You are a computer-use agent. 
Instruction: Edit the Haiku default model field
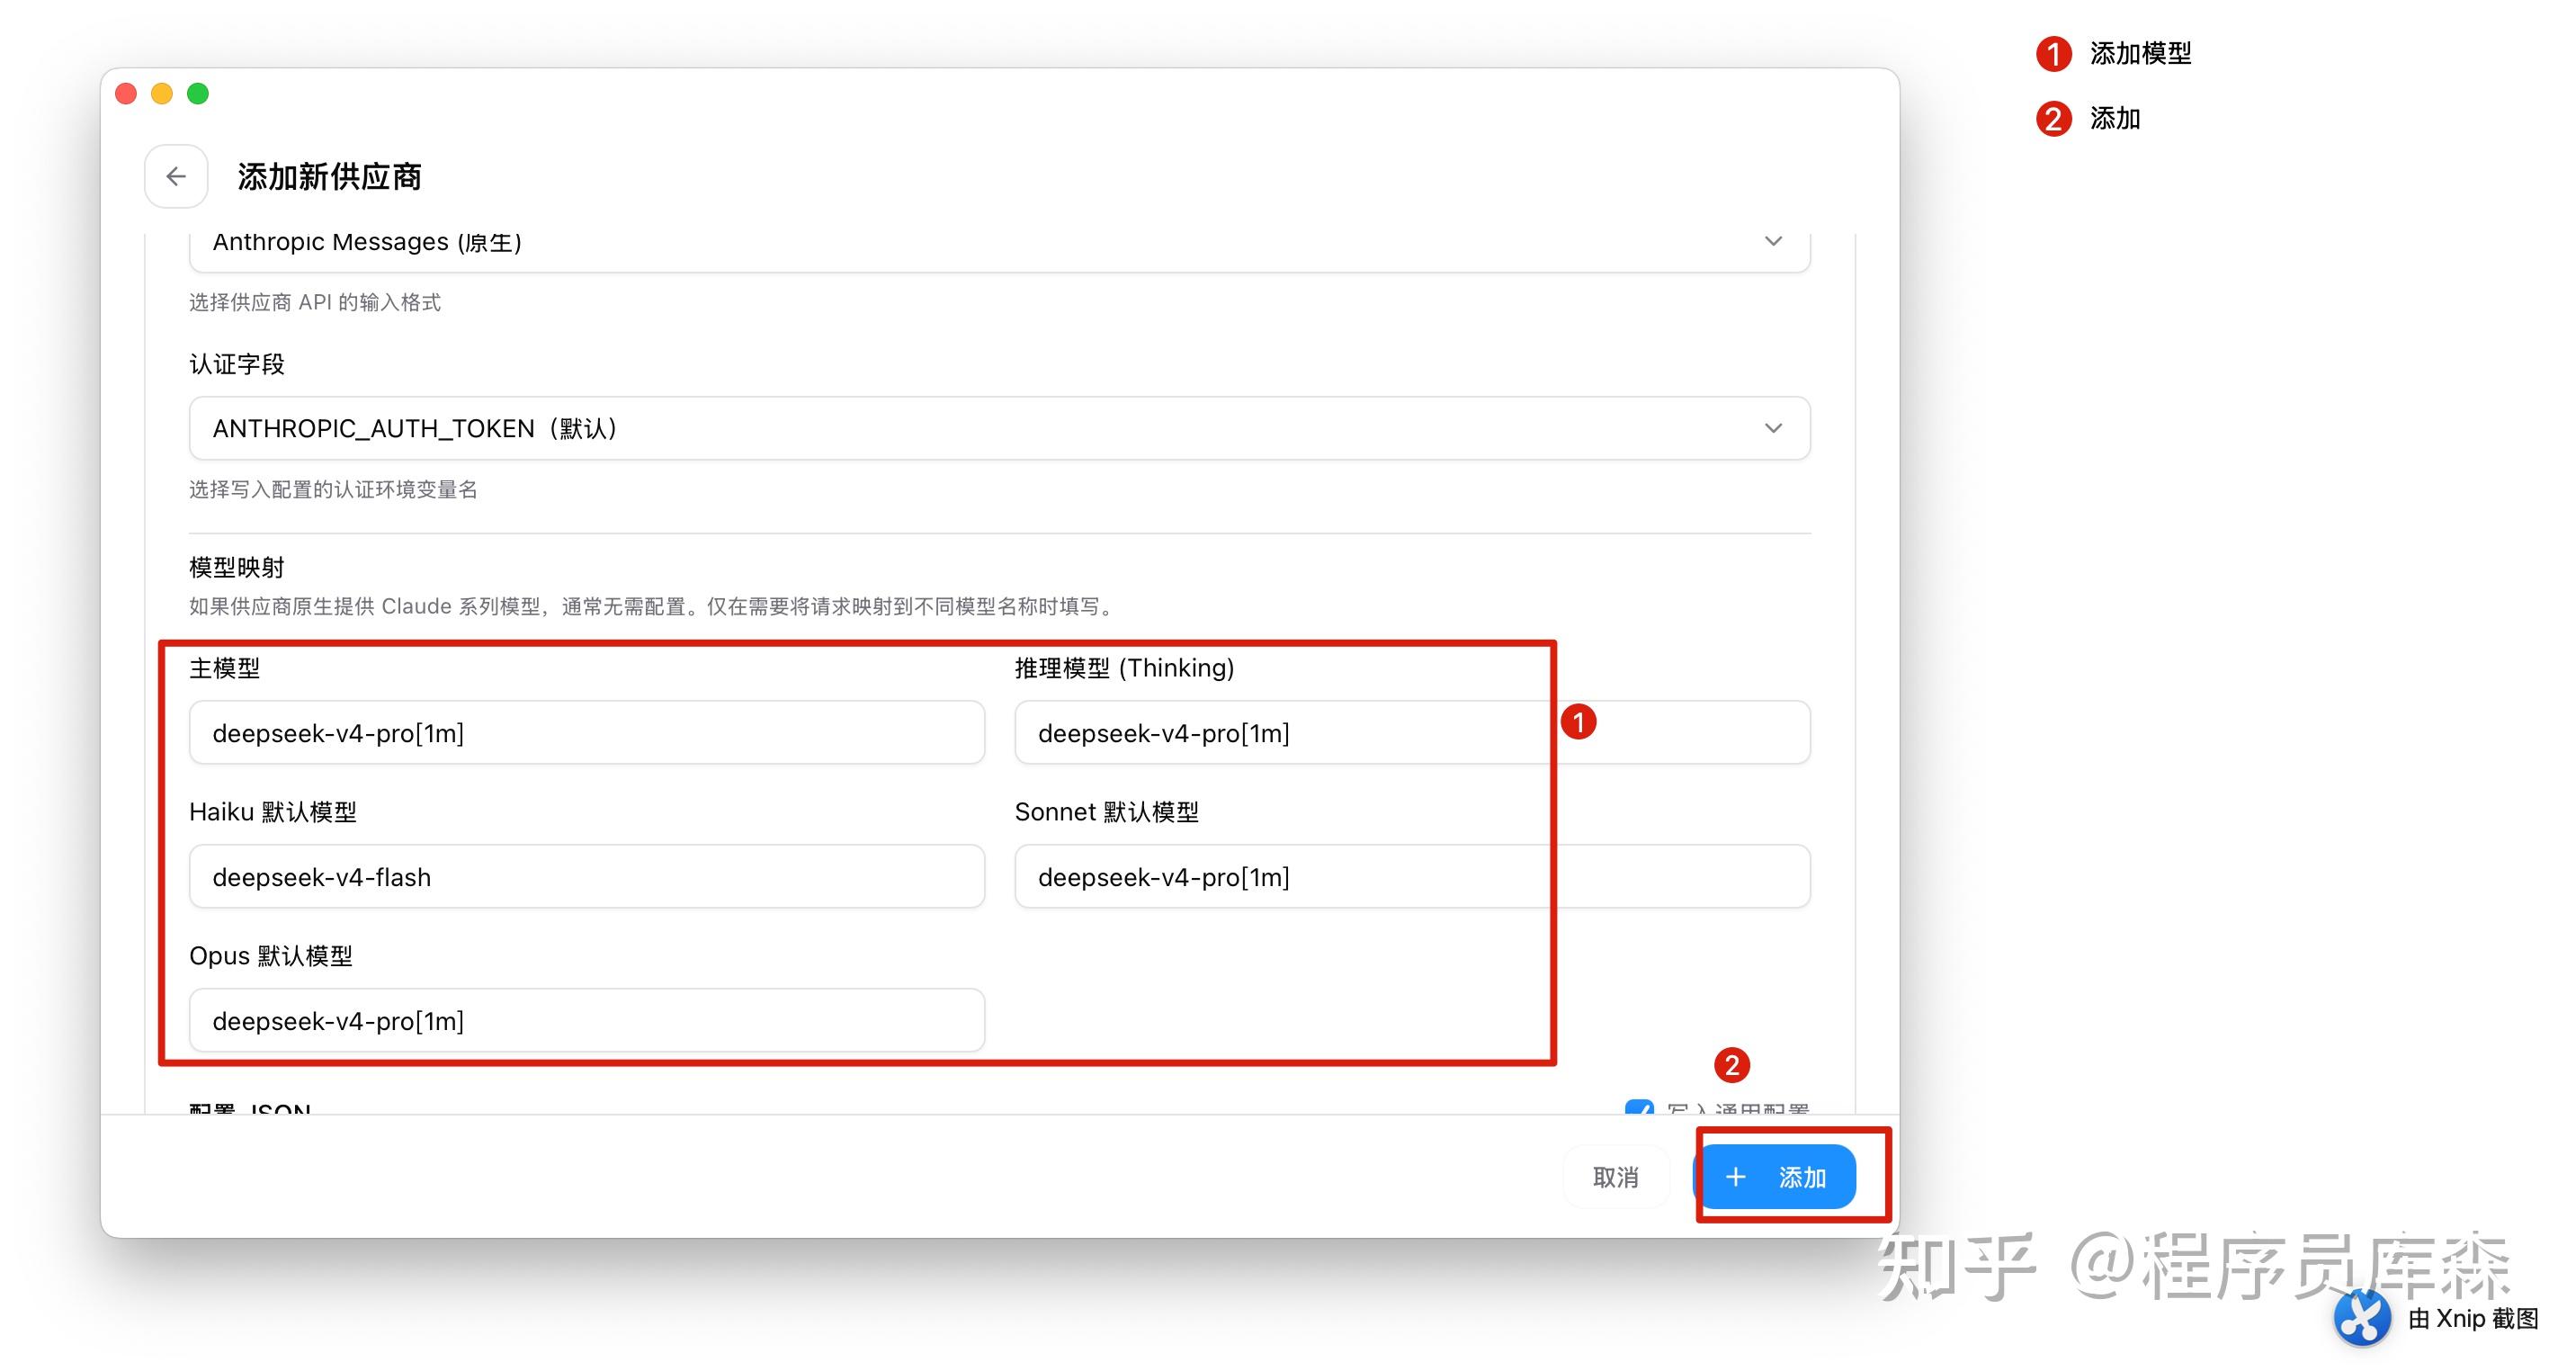coord(587,877)
